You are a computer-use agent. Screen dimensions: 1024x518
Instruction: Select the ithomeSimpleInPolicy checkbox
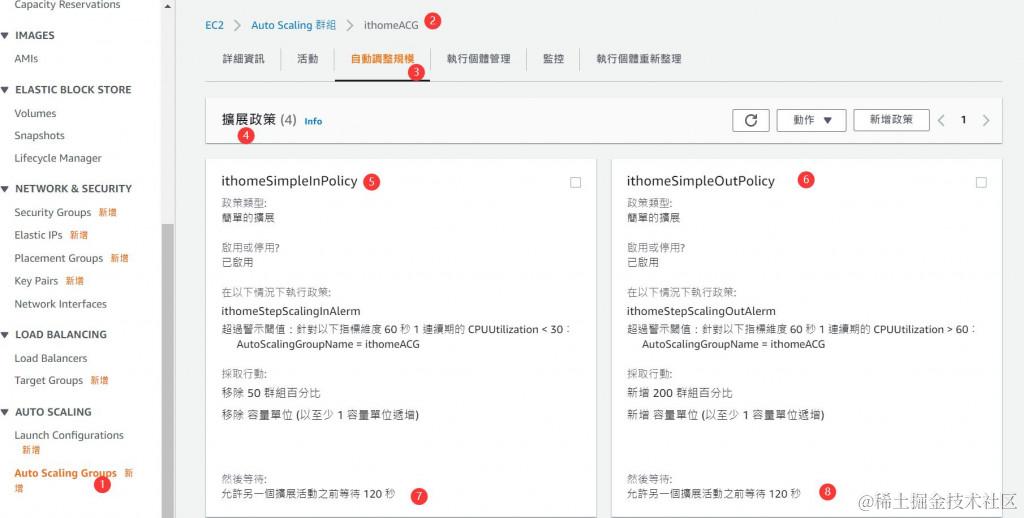point(575,182)
